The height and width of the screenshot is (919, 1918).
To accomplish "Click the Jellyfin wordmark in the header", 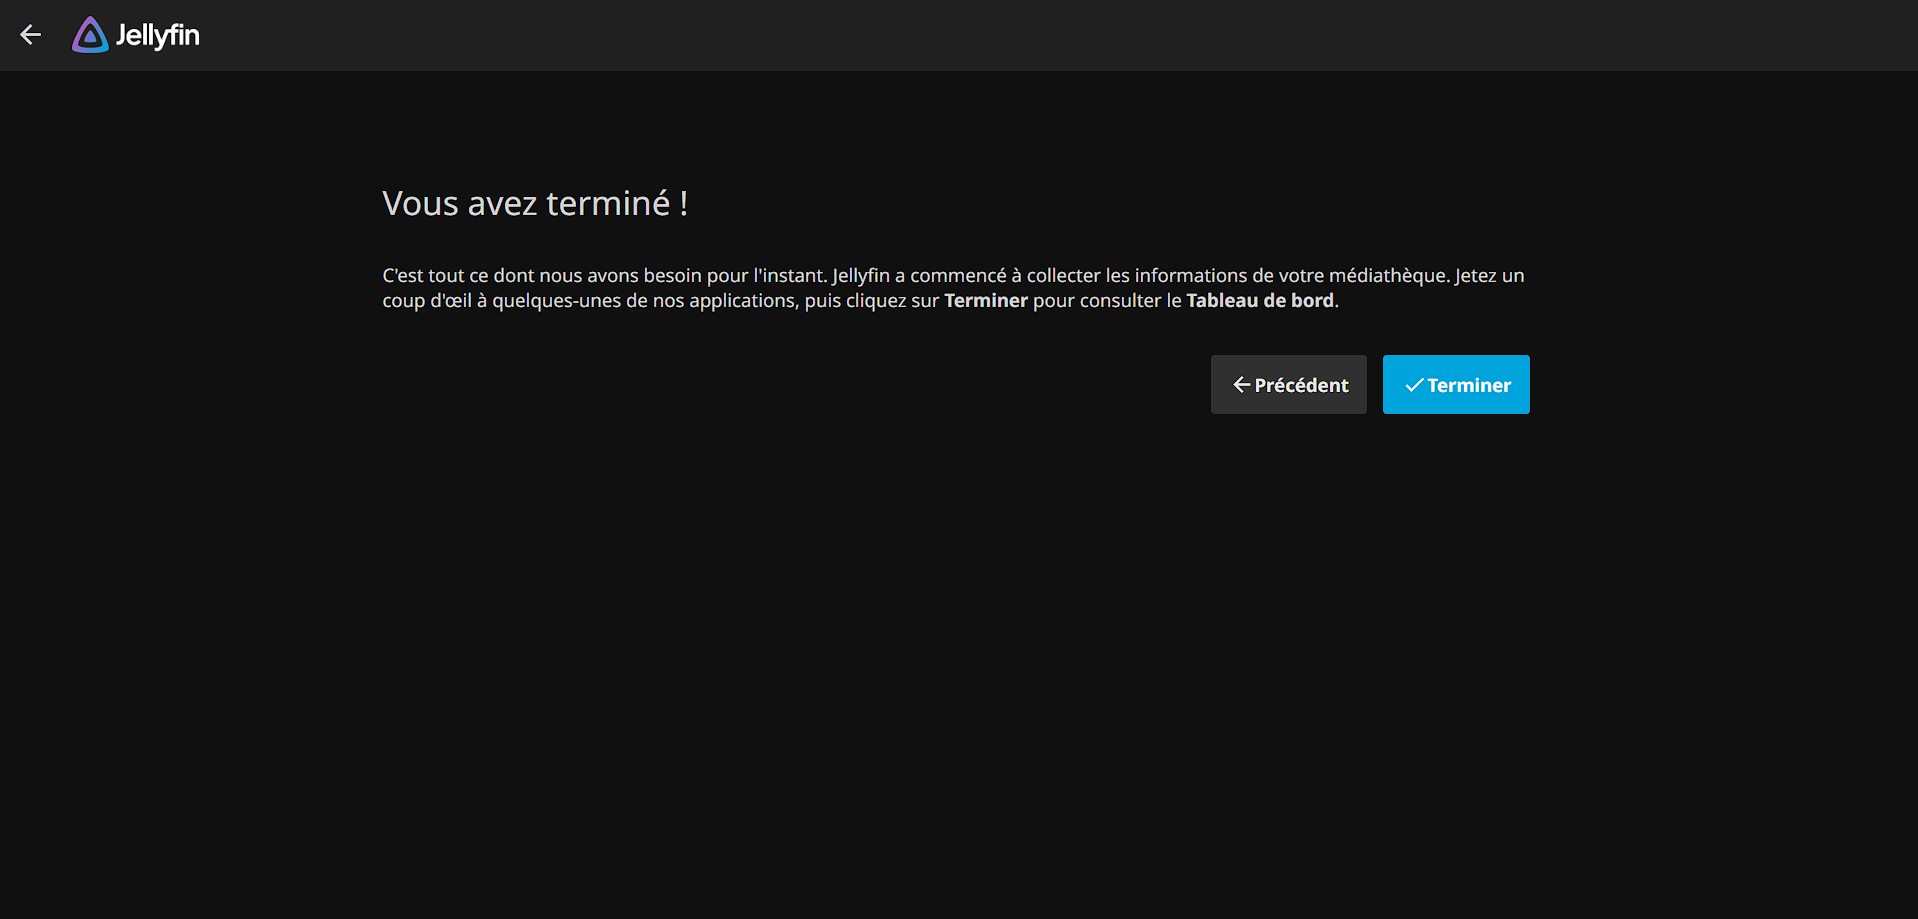I will coord(158,35).
